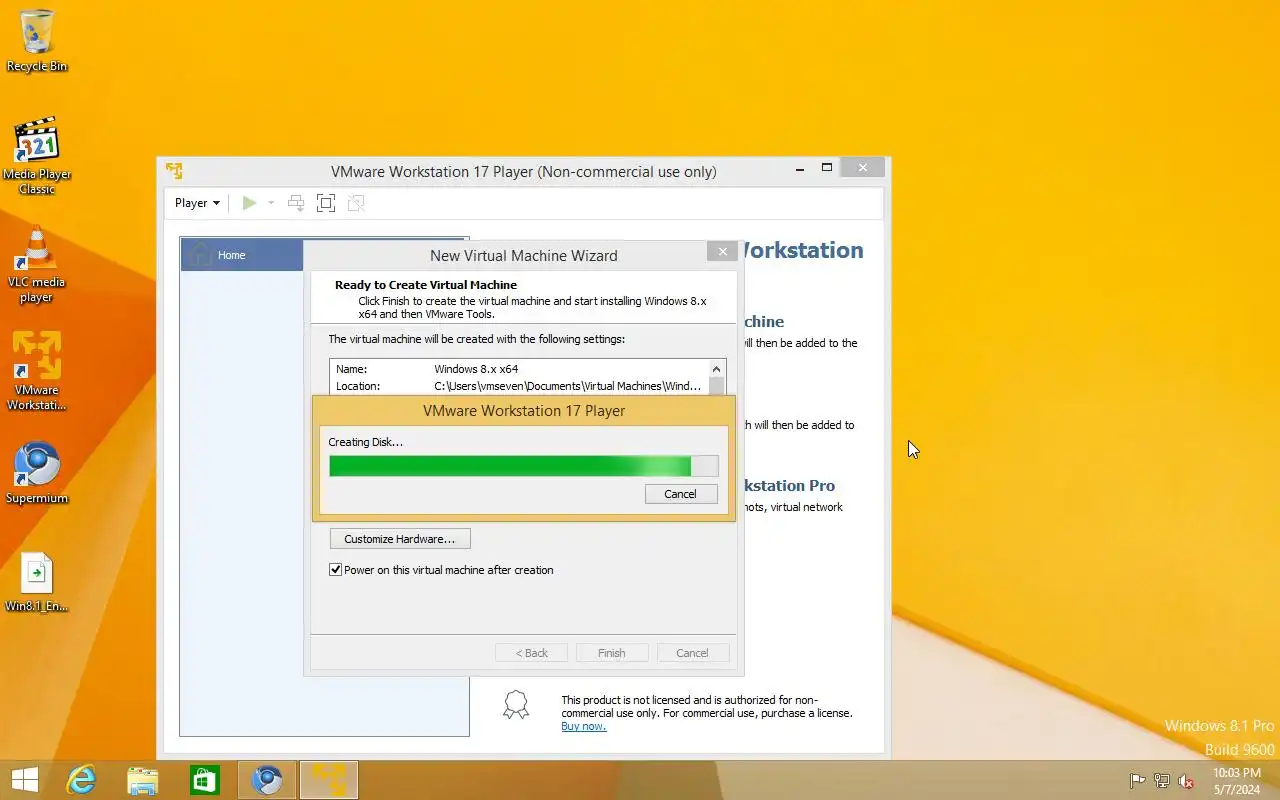1280x800 pixels.
Task: Open Customize Hardware settings
Action: tap(400, 539)
